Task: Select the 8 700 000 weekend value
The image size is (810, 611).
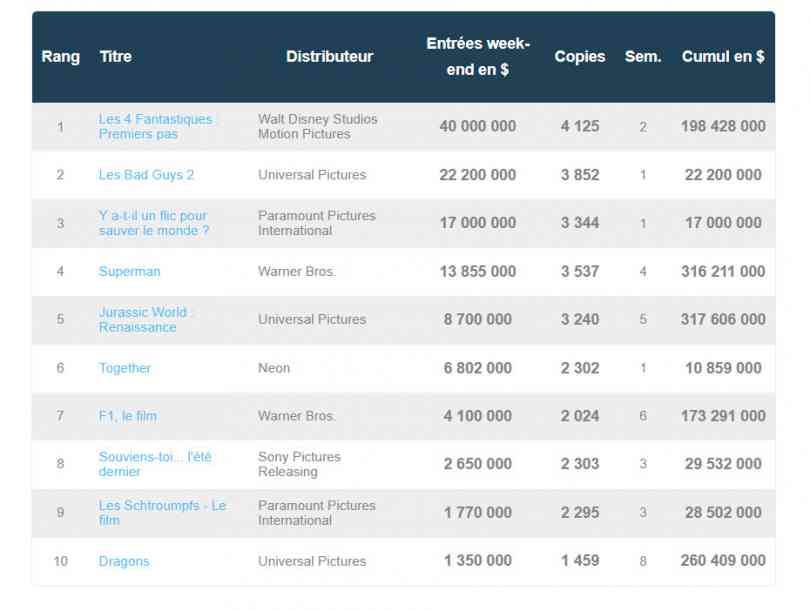Action: (x=478, y=320)
